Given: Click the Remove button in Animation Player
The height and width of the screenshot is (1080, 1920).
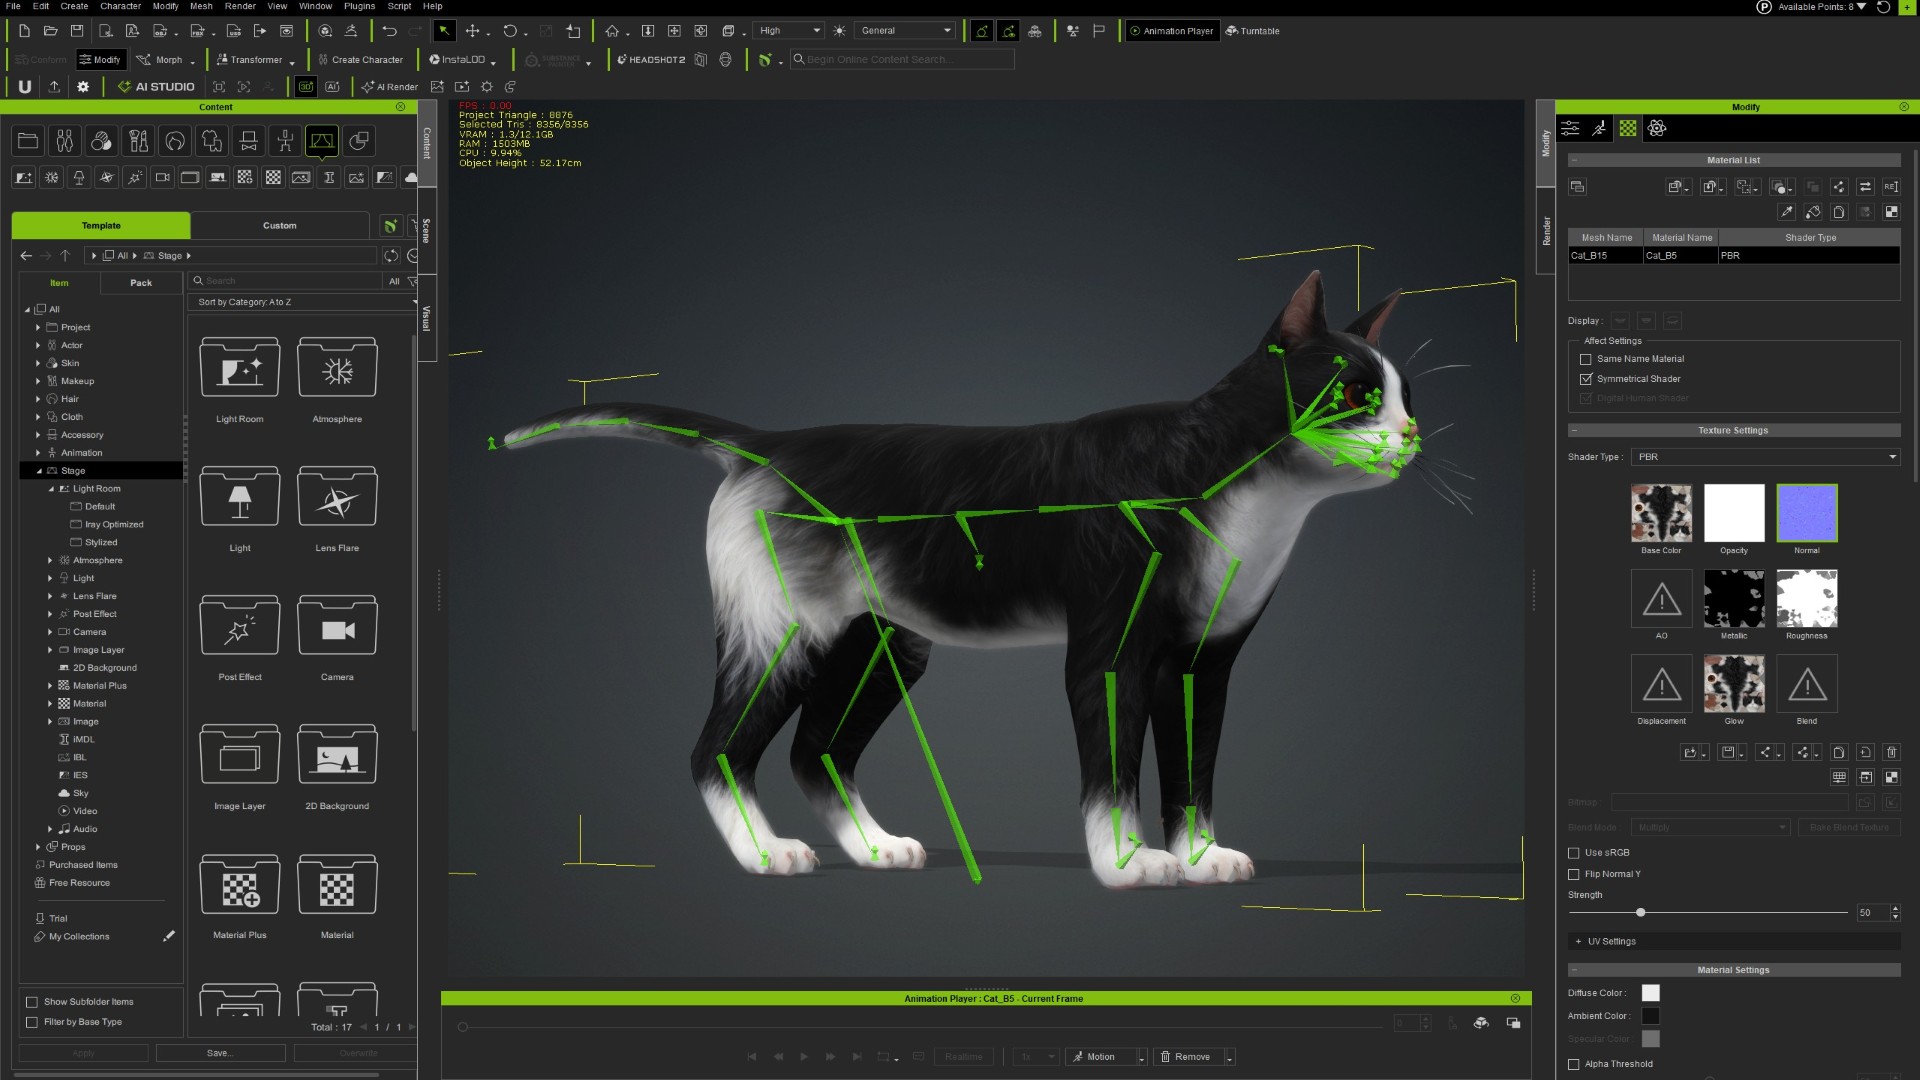Looking at the screenshot, I should tap(1187, 1057).
